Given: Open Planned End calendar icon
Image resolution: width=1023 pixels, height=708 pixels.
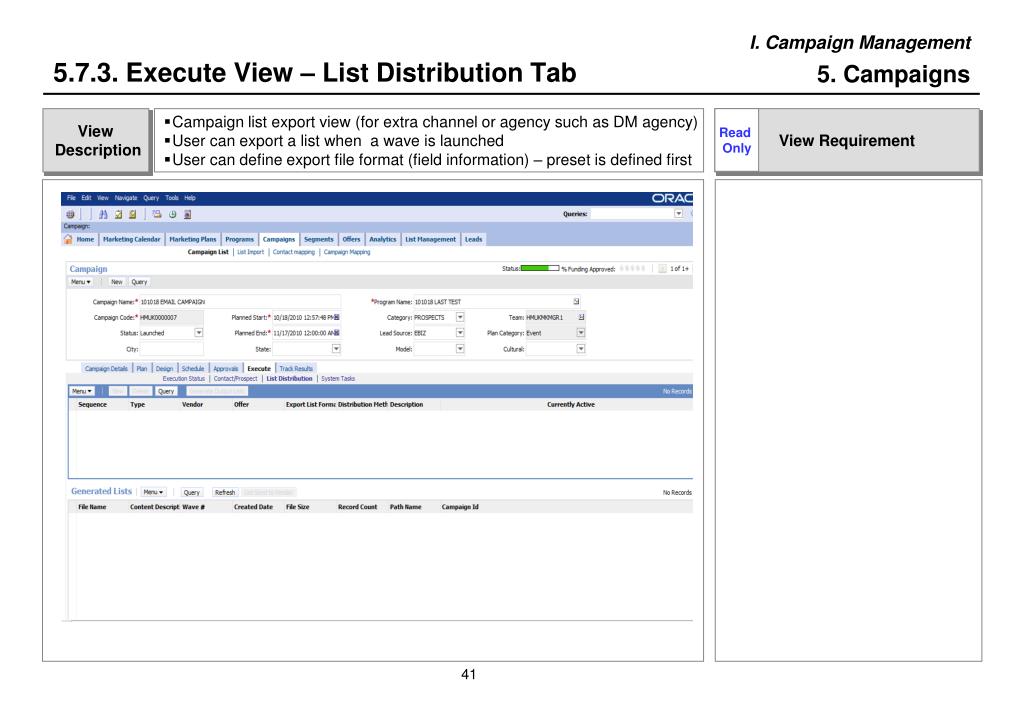Looking at the screenshot, I should (x=337, y=333).
